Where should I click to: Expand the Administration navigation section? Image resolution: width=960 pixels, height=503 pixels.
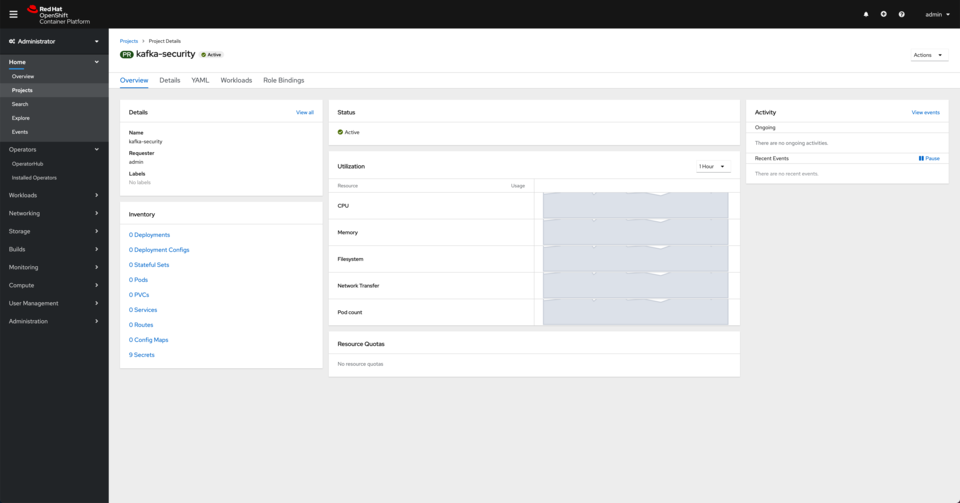point(54,321)
